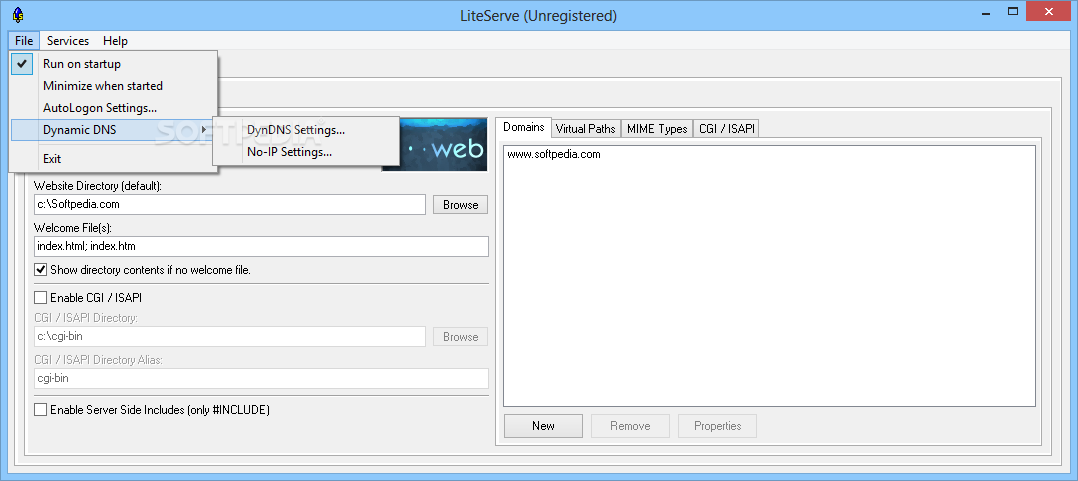Viewport: 1078px width, 481px height.
Task: Click the LiteServe title bar app icon
Action: point(18,14)
